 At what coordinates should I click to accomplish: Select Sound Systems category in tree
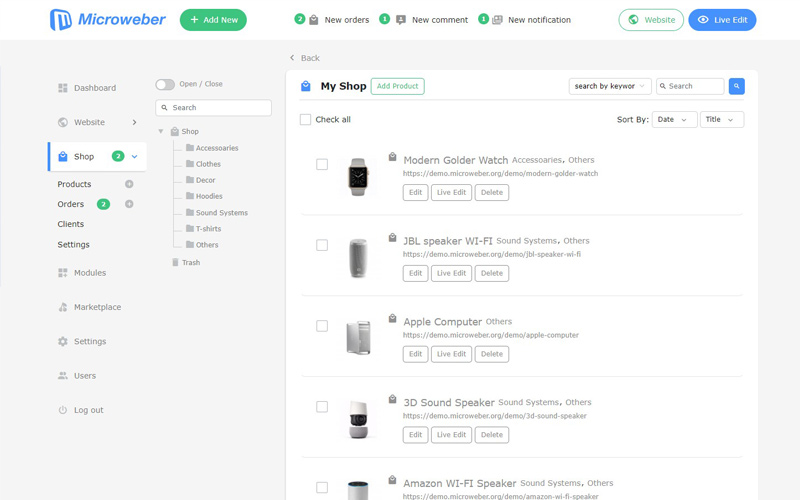click(221, 212)
